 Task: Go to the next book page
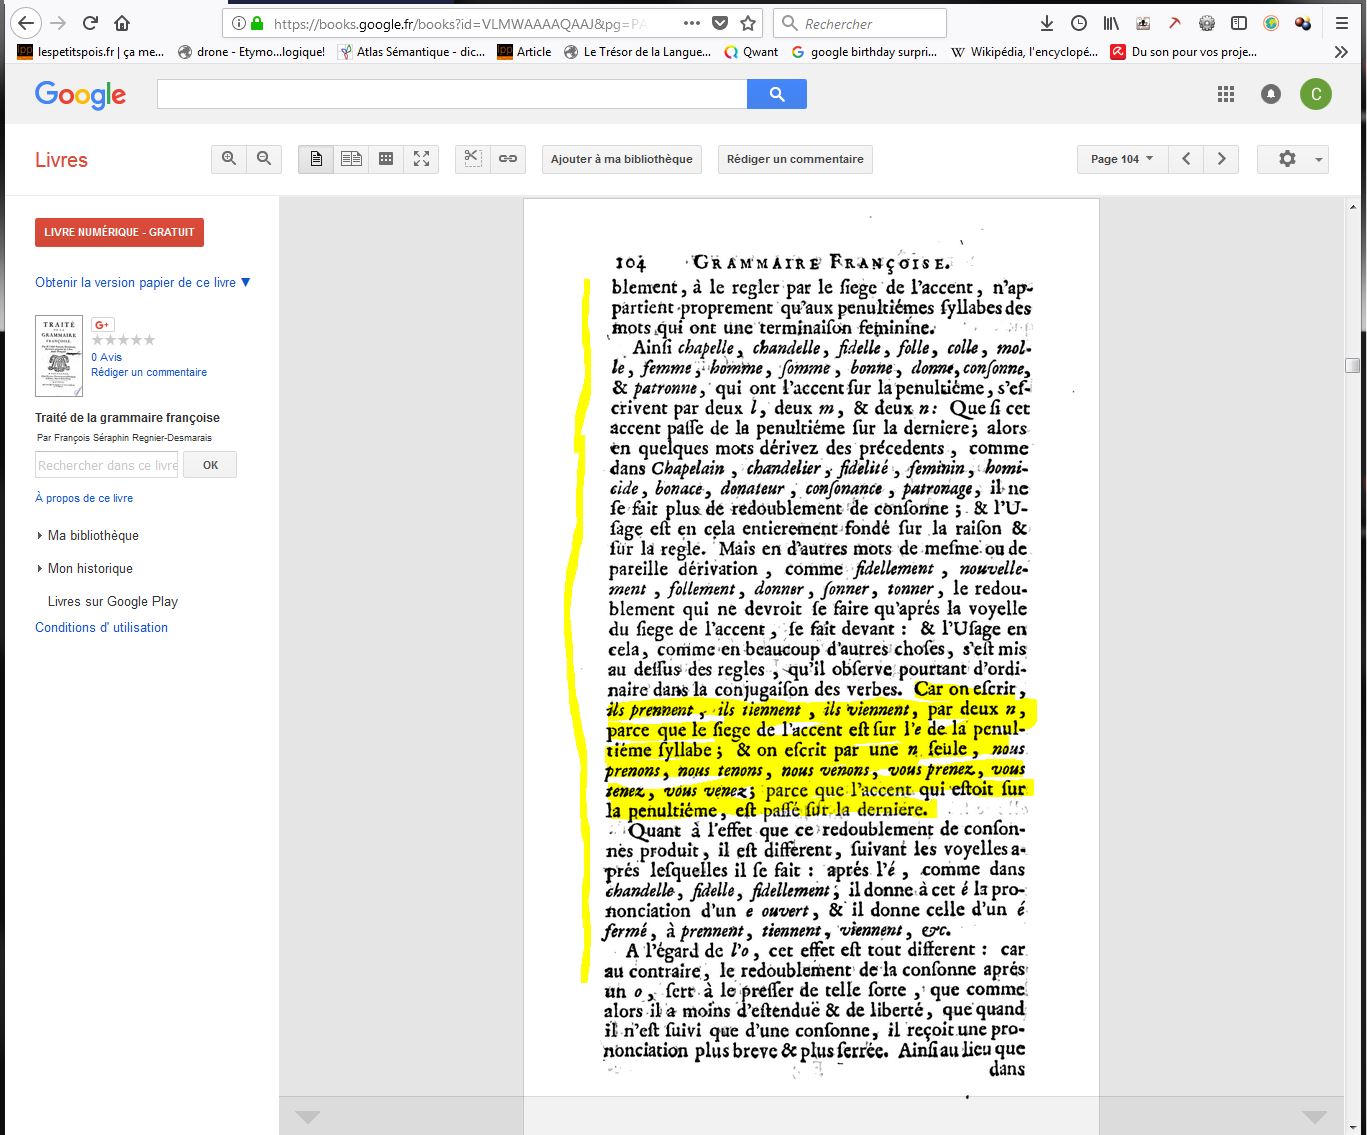click(1221, 159)
